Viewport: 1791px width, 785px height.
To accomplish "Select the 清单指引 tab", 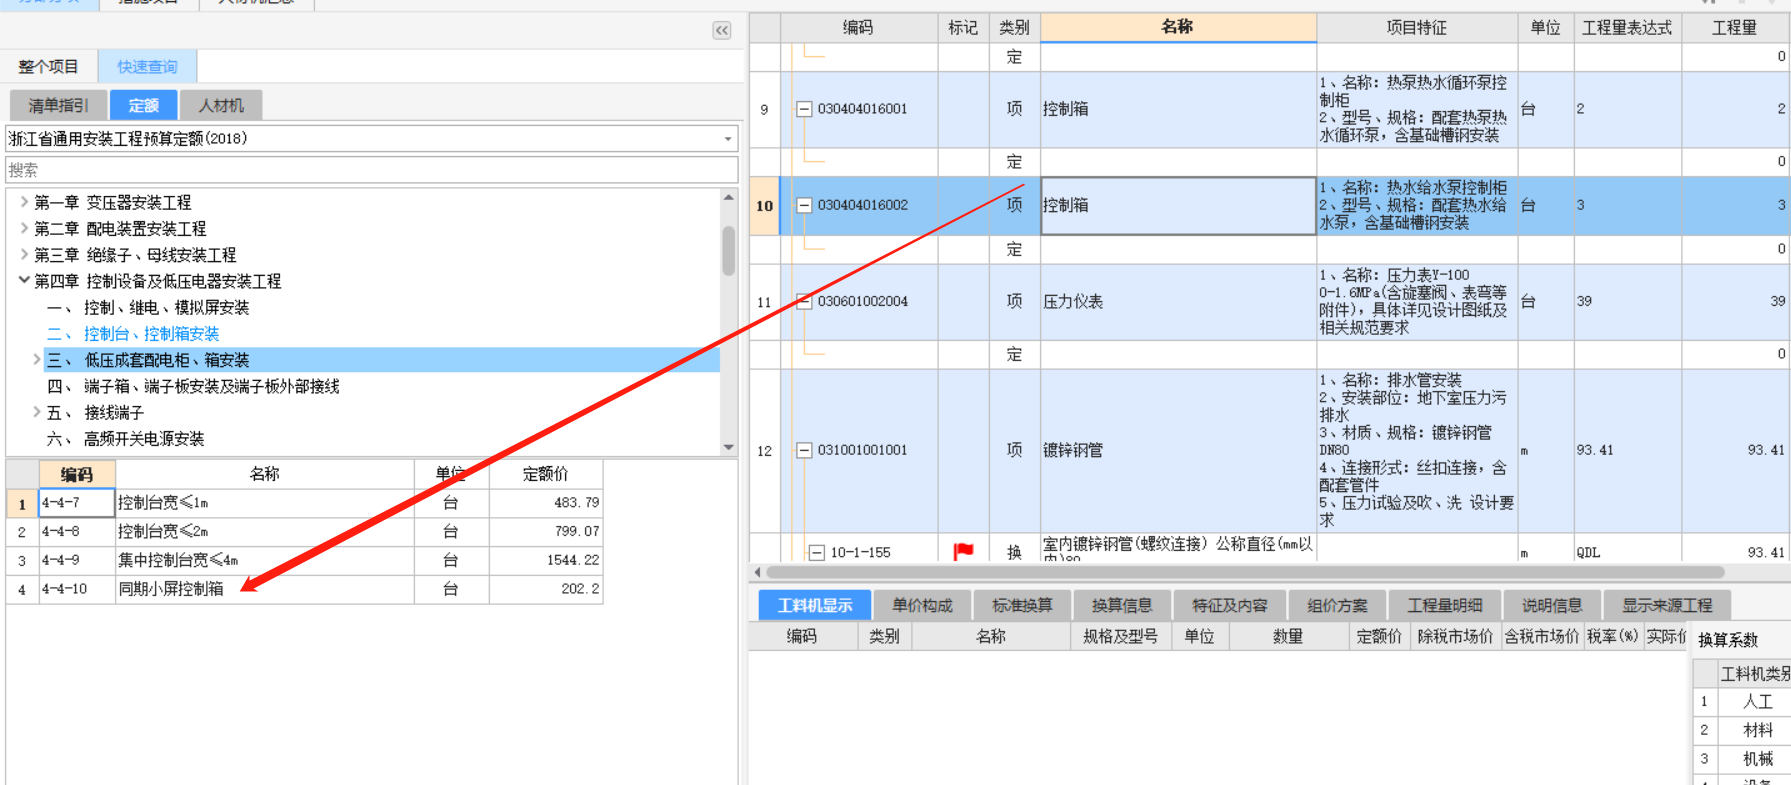I will (x=58, y=105).
